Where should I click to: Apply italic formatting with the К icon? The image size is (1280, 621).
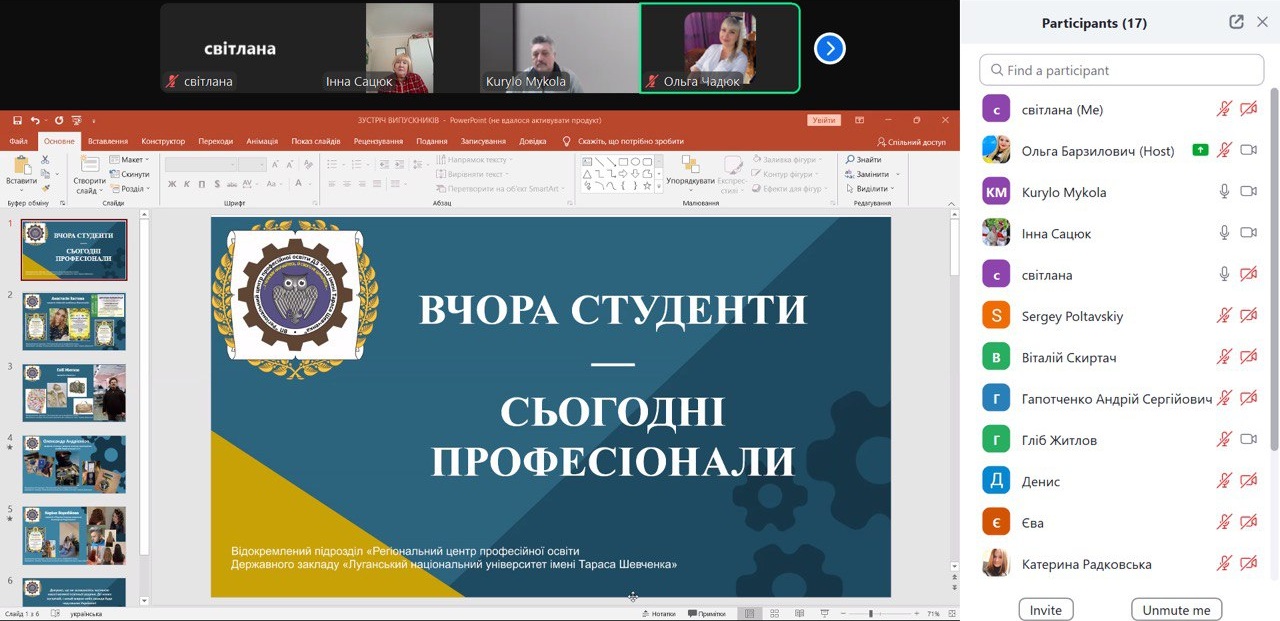187,183
